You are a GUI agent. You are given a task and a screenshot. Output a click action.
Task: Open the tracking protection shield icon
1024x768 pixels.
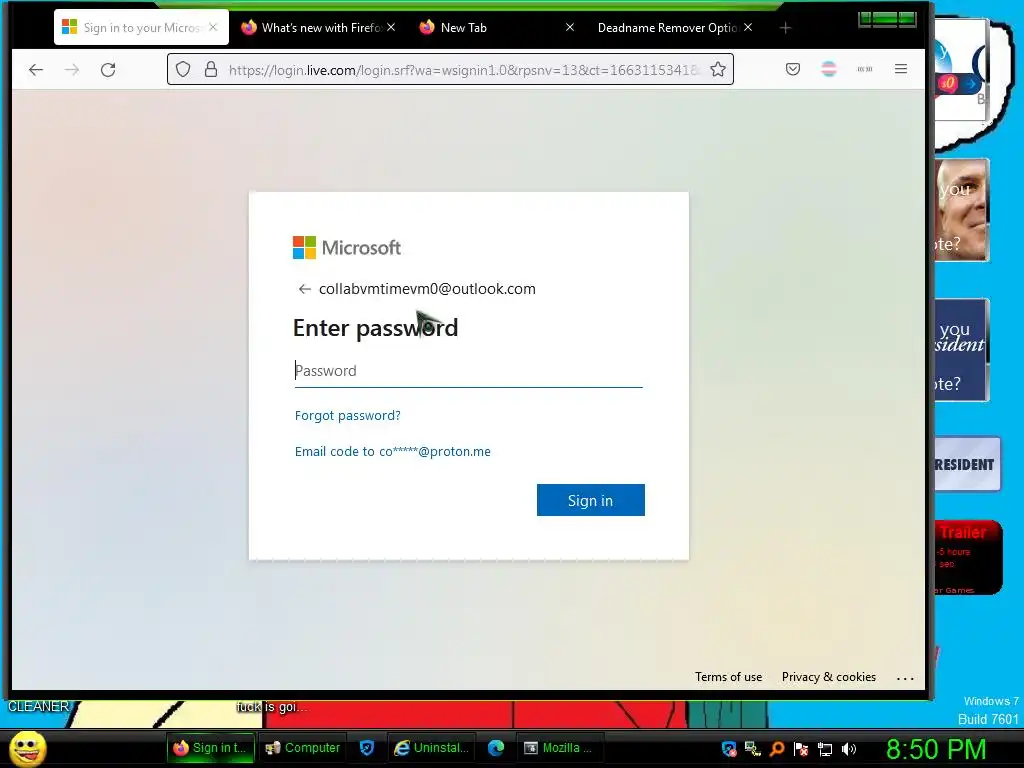[x=184, y=69]
